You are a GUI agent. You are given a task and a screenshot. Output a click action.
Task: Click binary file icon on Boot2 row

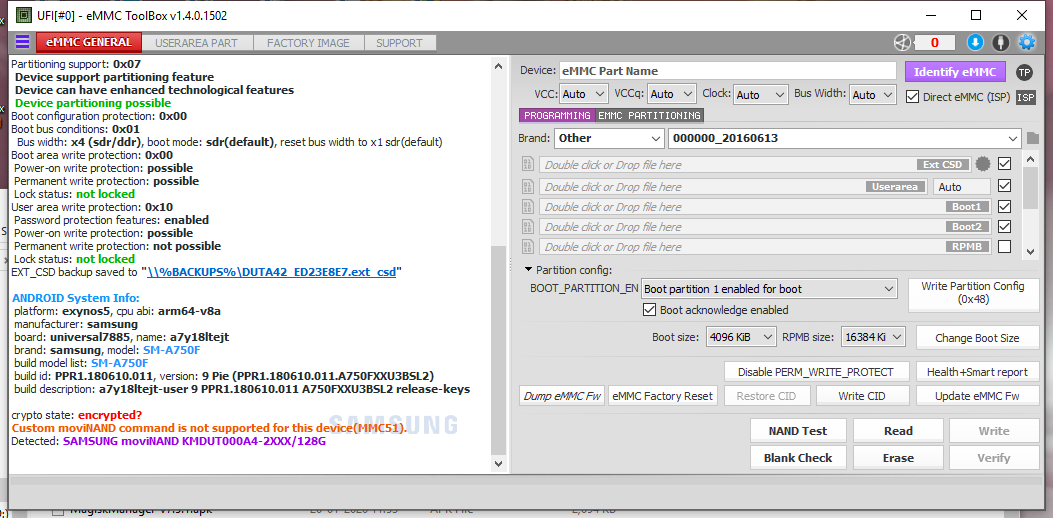[x=529, y=227]
